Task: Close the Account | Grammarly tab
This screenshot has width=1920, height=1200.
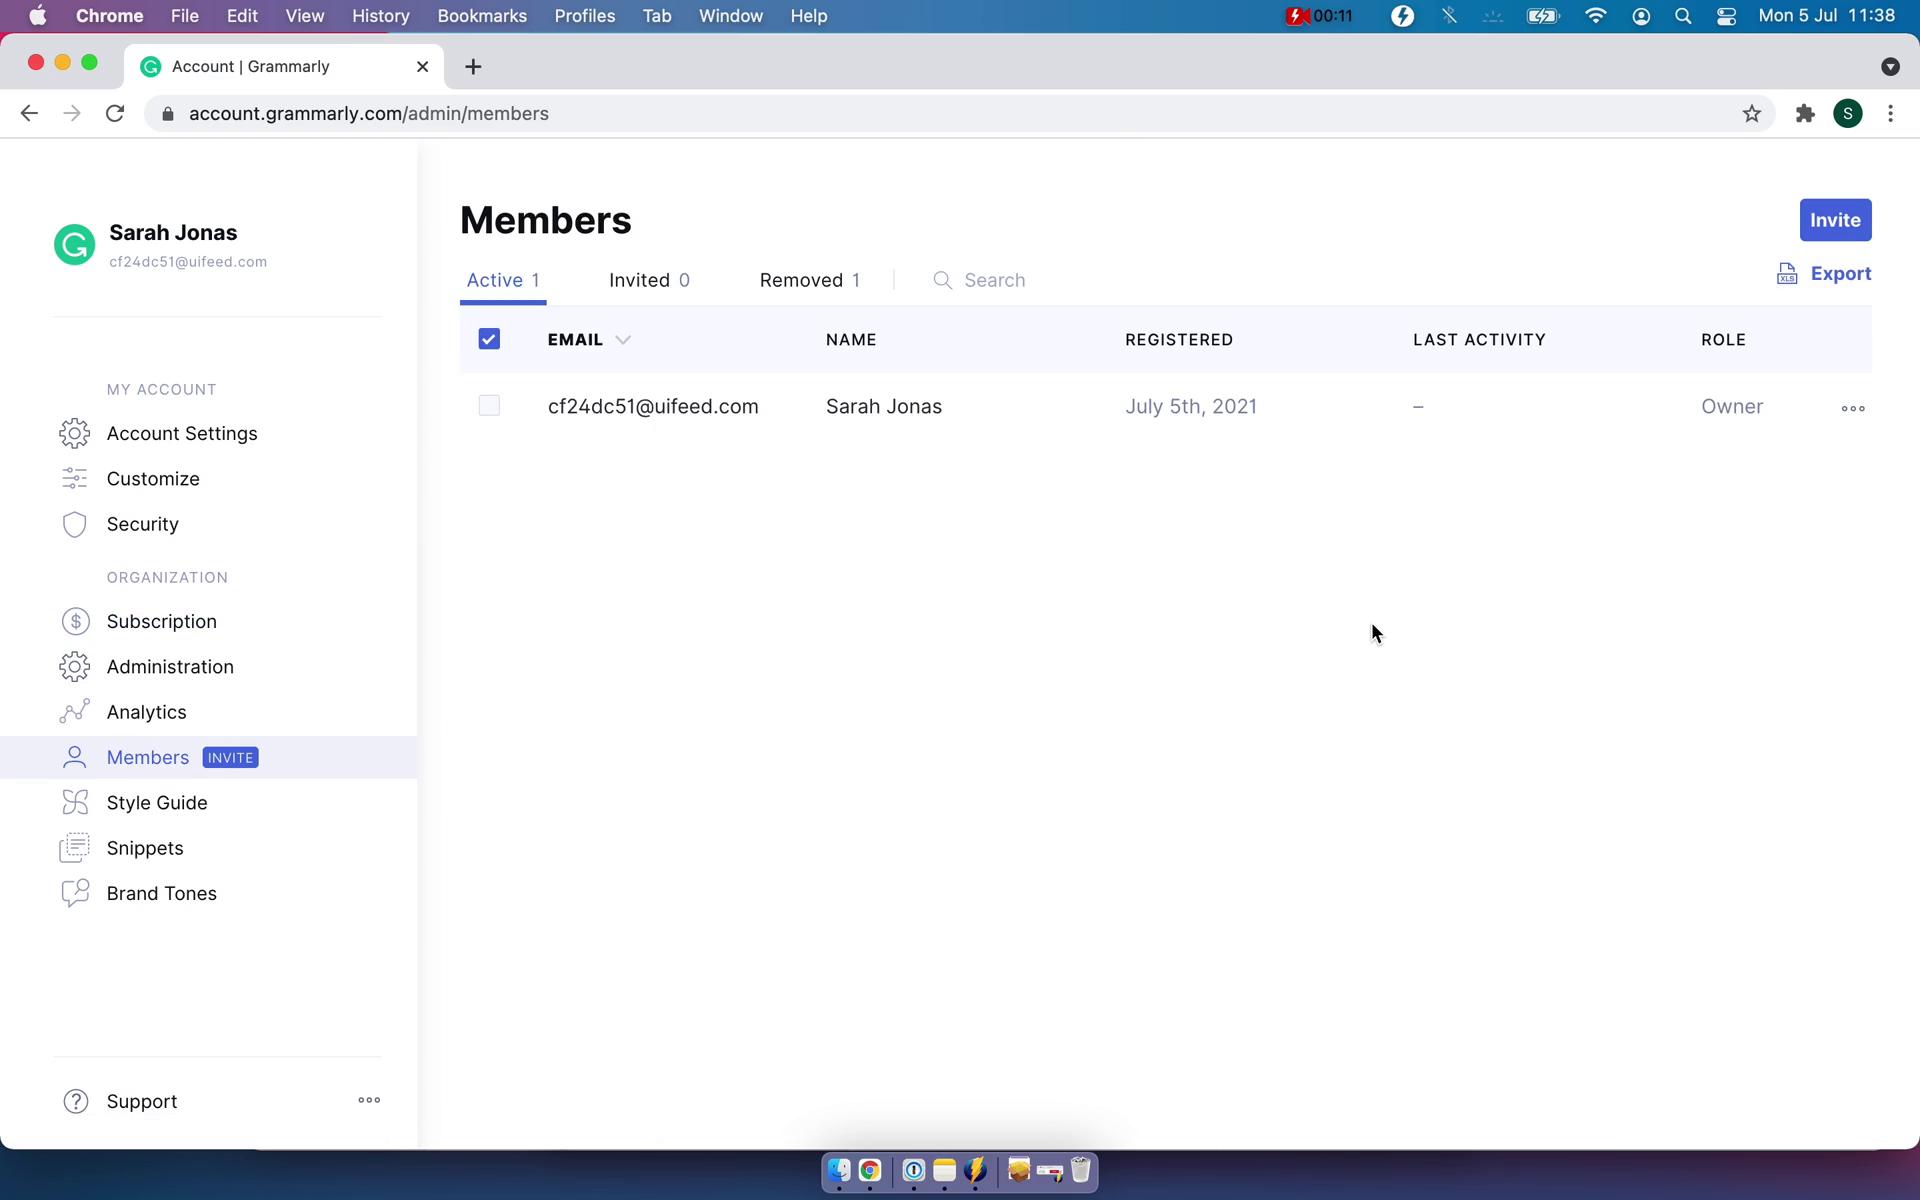Action: 422,66
